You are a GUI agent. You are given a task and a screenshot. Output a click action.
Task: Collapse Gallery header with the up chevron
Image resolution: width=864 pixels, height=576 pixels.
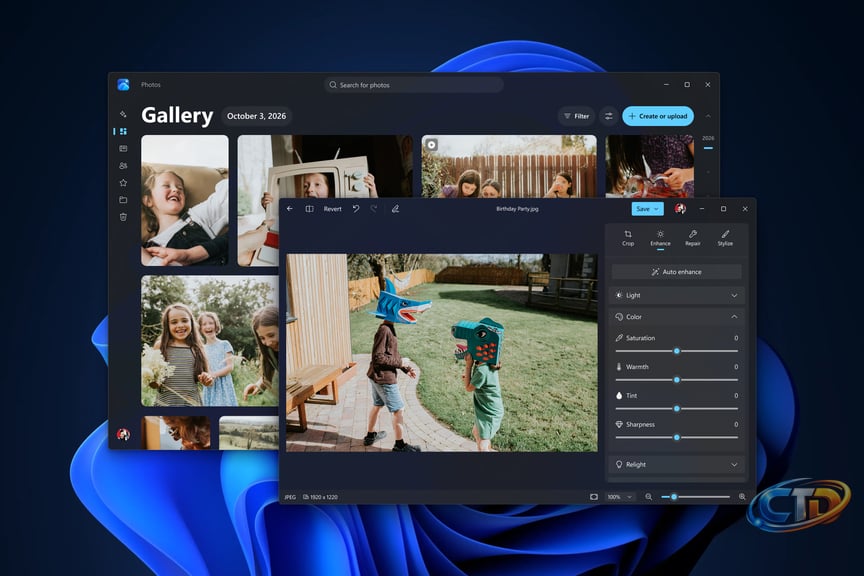708,116
